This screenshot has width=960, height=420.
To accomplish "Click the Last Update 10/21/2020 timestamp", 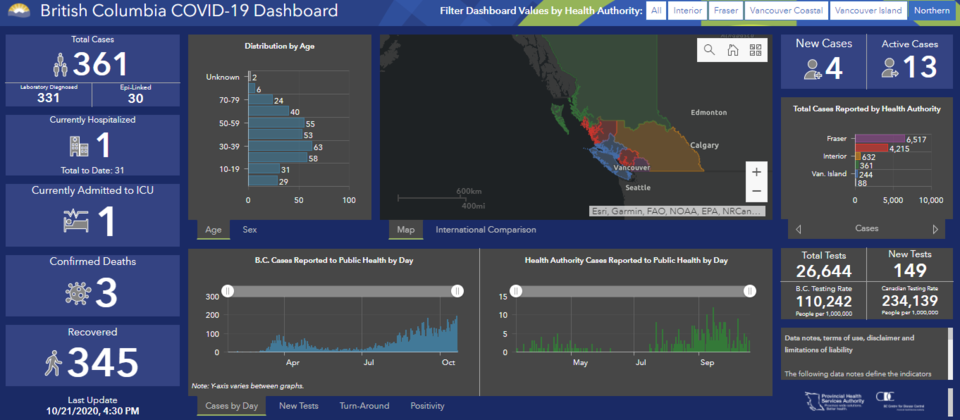I will (92, 410).
